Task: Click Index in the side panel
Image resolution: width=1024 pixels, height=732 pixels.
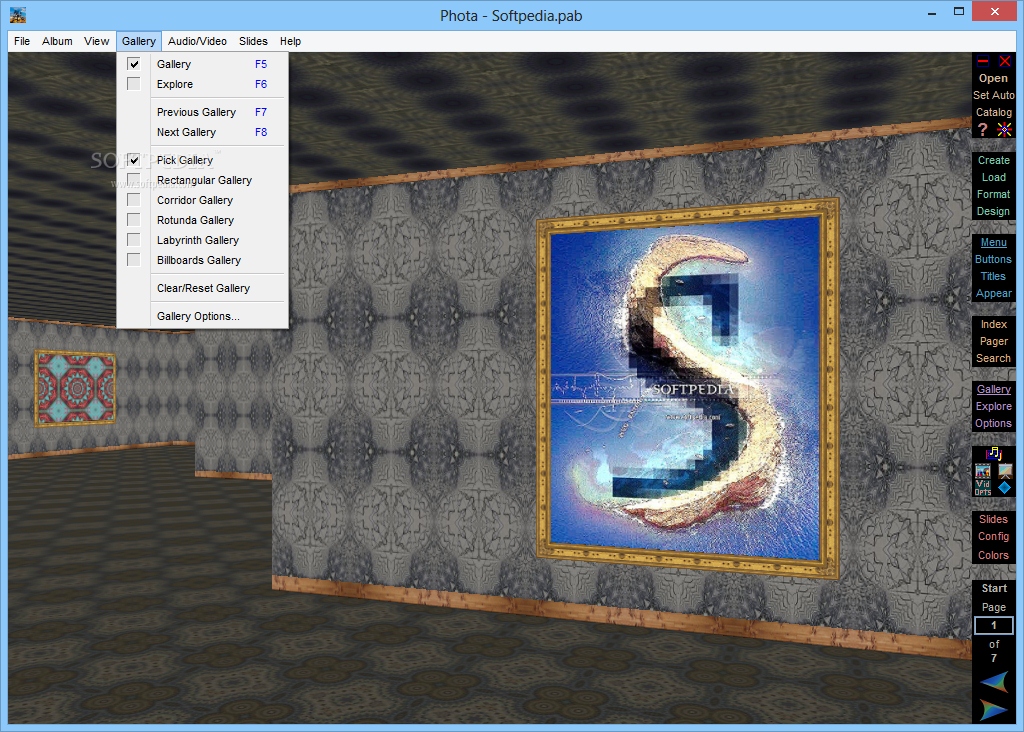Action: coord(993,324)
